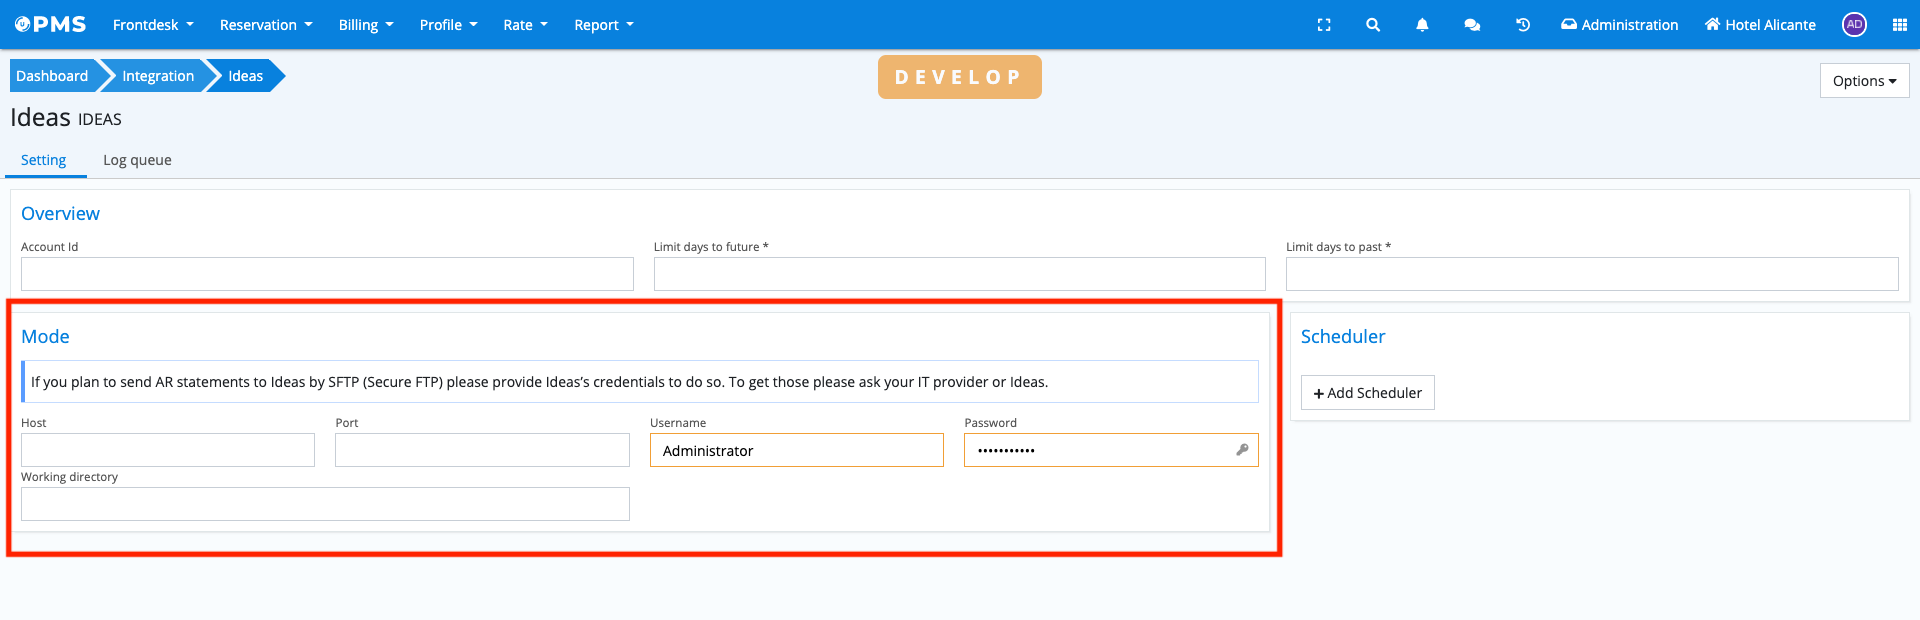Expand the Options dropdown
The width and height of the screenshot is (1920, 620).
pyautogui.click(x=1864, y=81)
